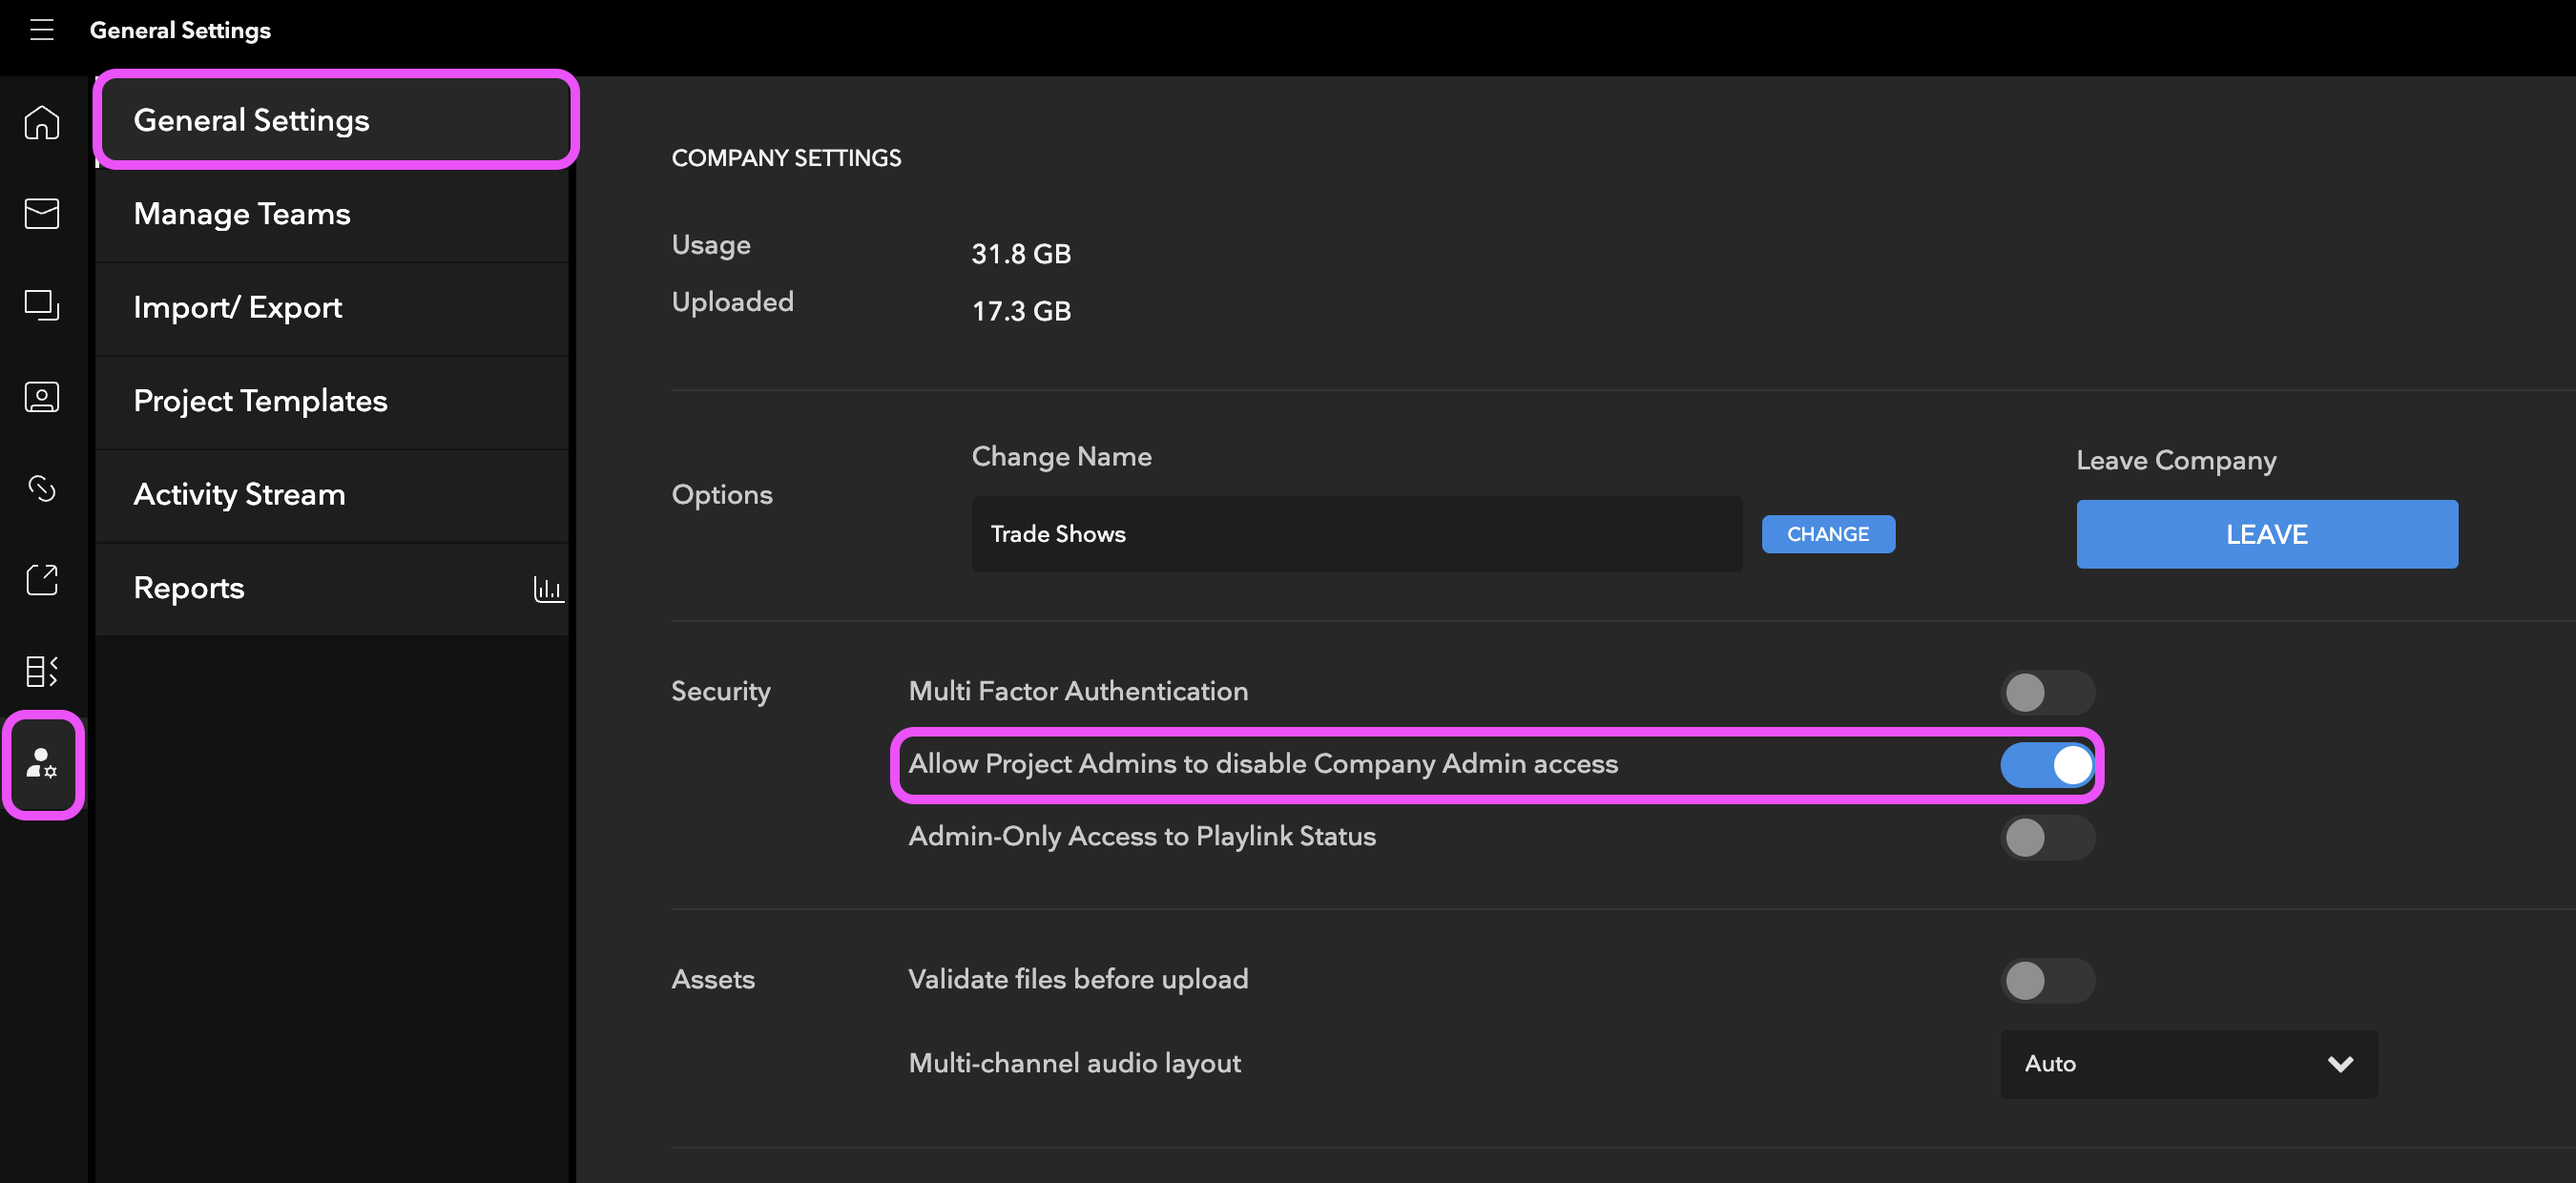Enable Multi Factor Authentication toggle
Screen dimensions: 2576x1183
pyautogui.click(x=2046, y=692)
